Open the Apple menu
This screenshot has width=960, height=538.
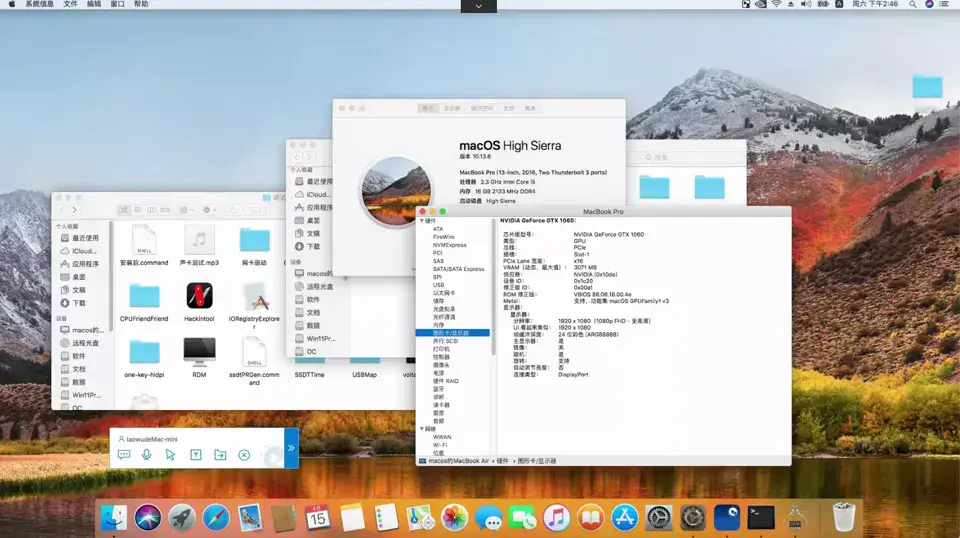point(11,4)
